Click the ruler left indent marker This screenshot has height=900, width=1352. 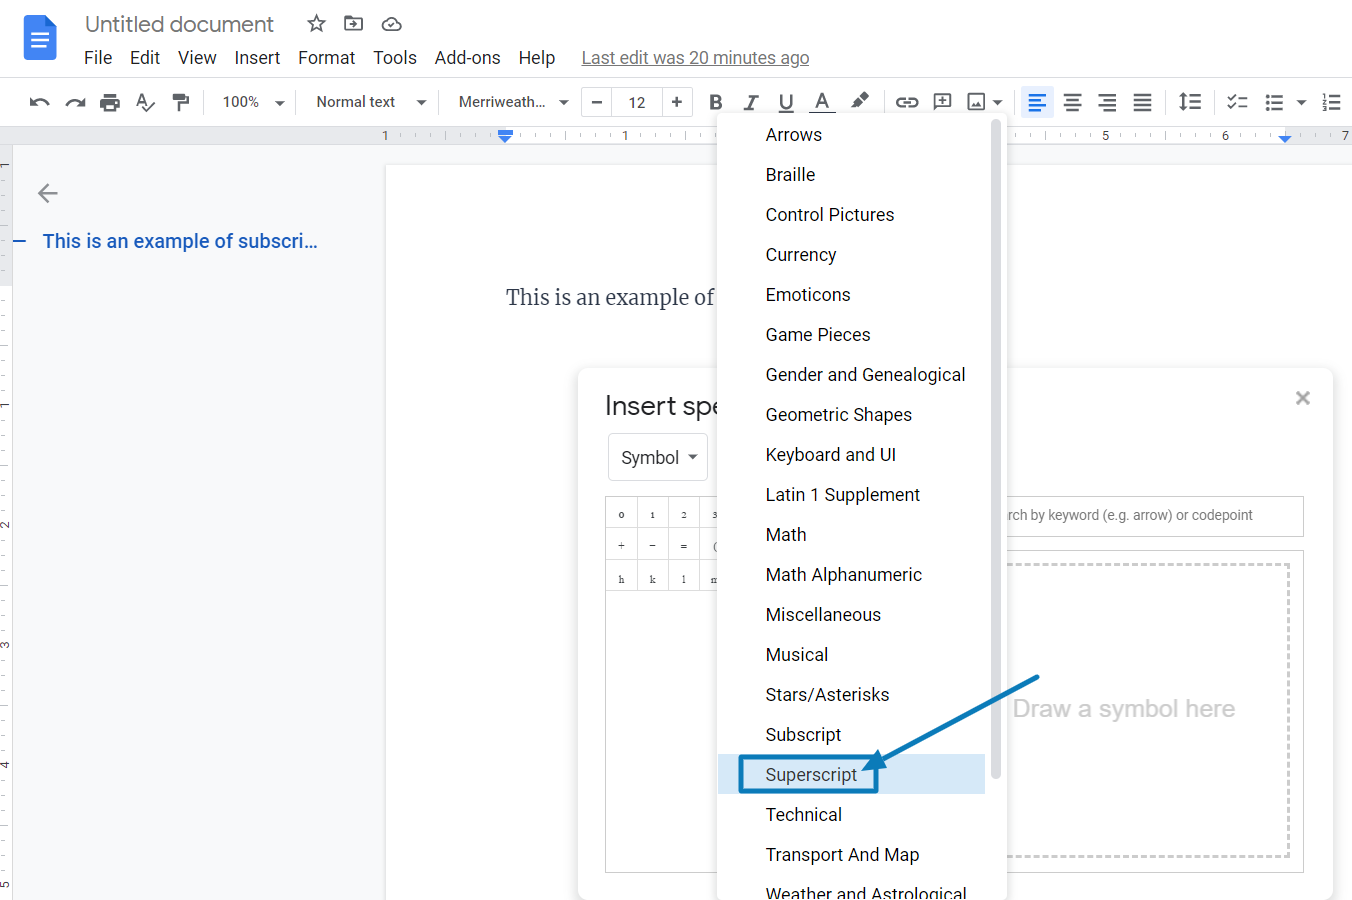pos(505,138)
